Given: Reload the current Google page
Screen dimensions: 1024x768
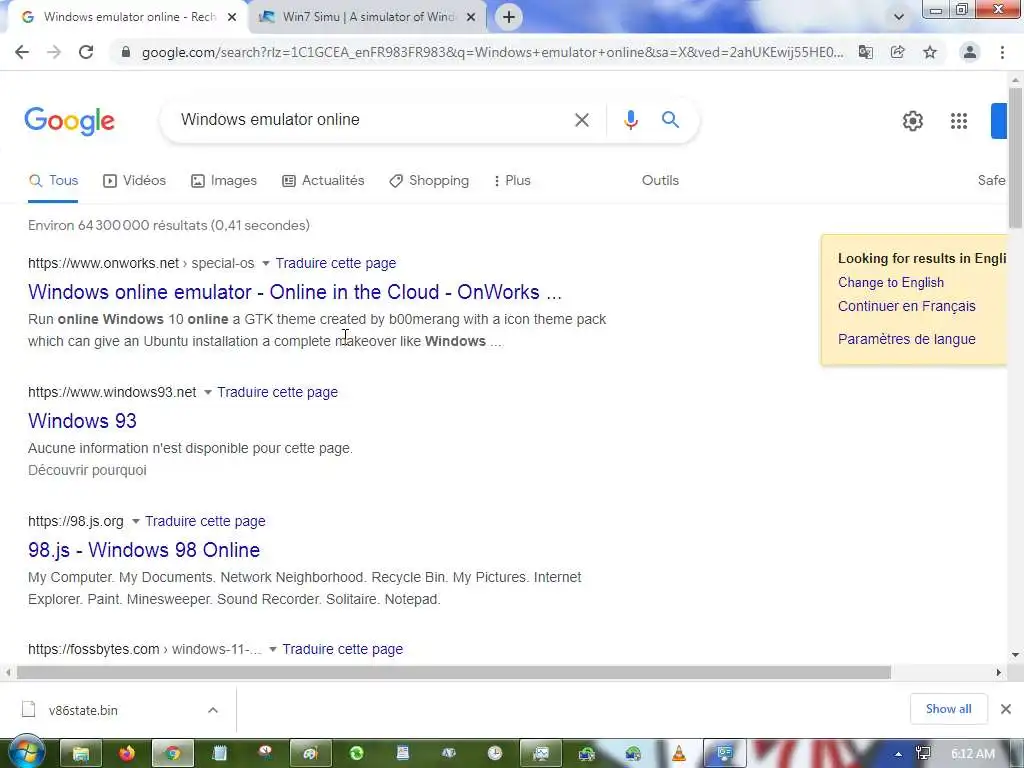Looking at the screenshot, I should click(x=86, y=52).
